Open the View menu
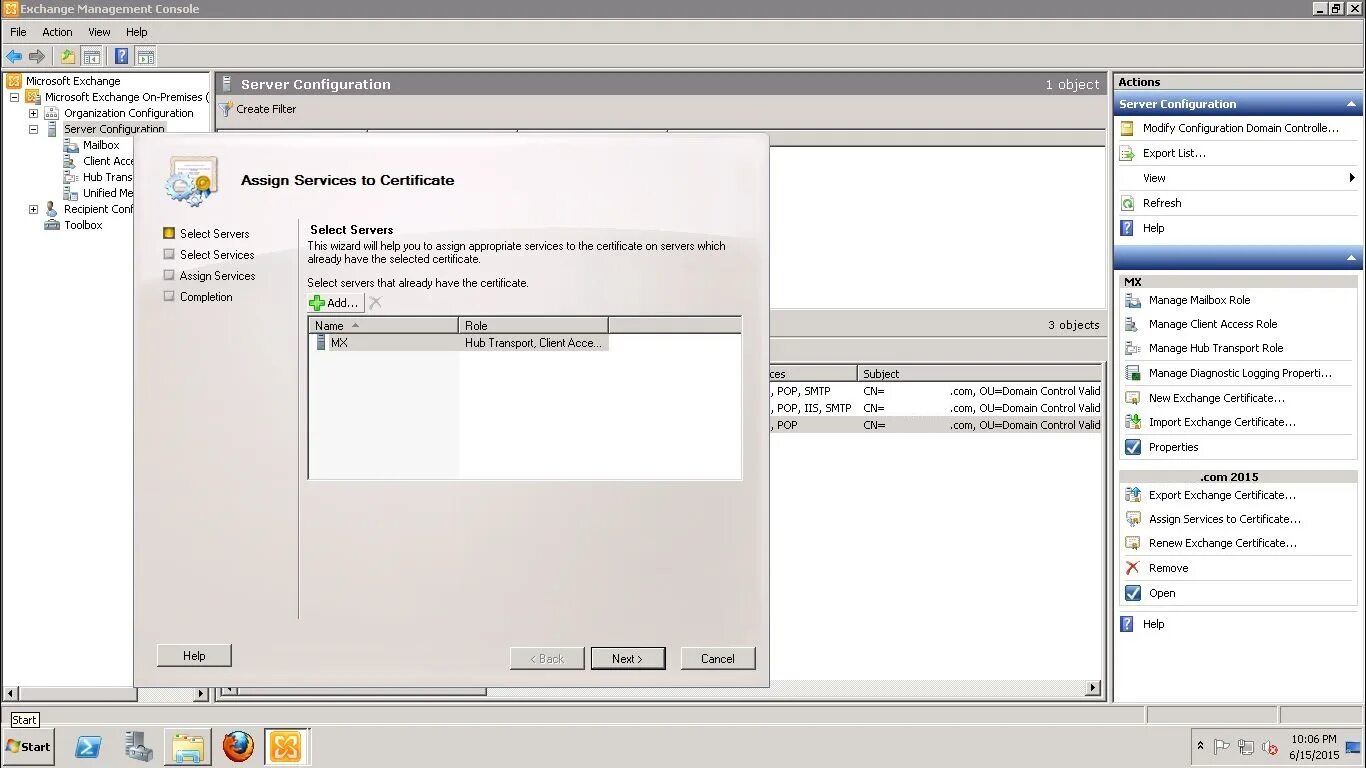 99,32
